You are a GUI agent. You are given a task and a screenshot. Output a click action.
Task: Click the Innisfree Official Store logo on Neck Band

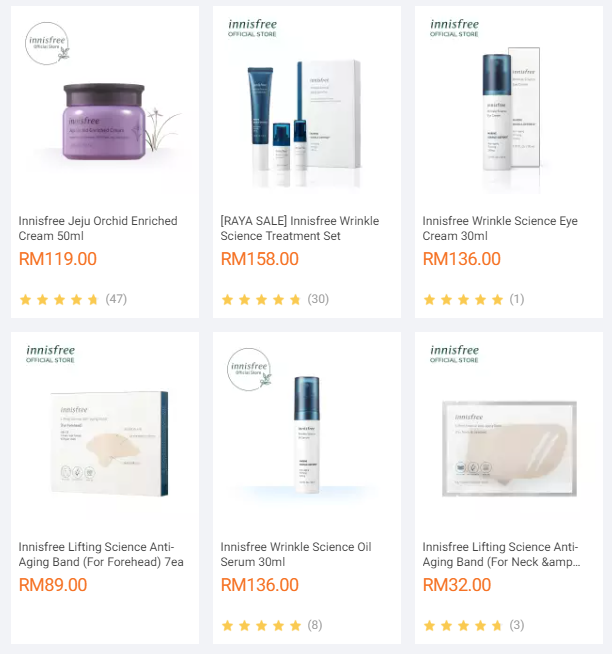point(454,354)
